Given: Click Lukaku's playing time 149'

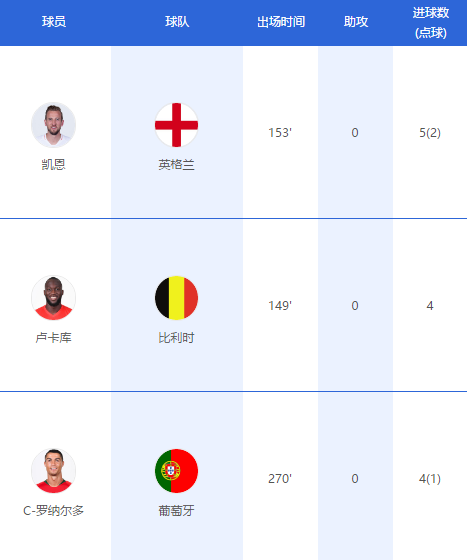Looking at the screenshot, I should pyautogui.click(x=280, y=306).
